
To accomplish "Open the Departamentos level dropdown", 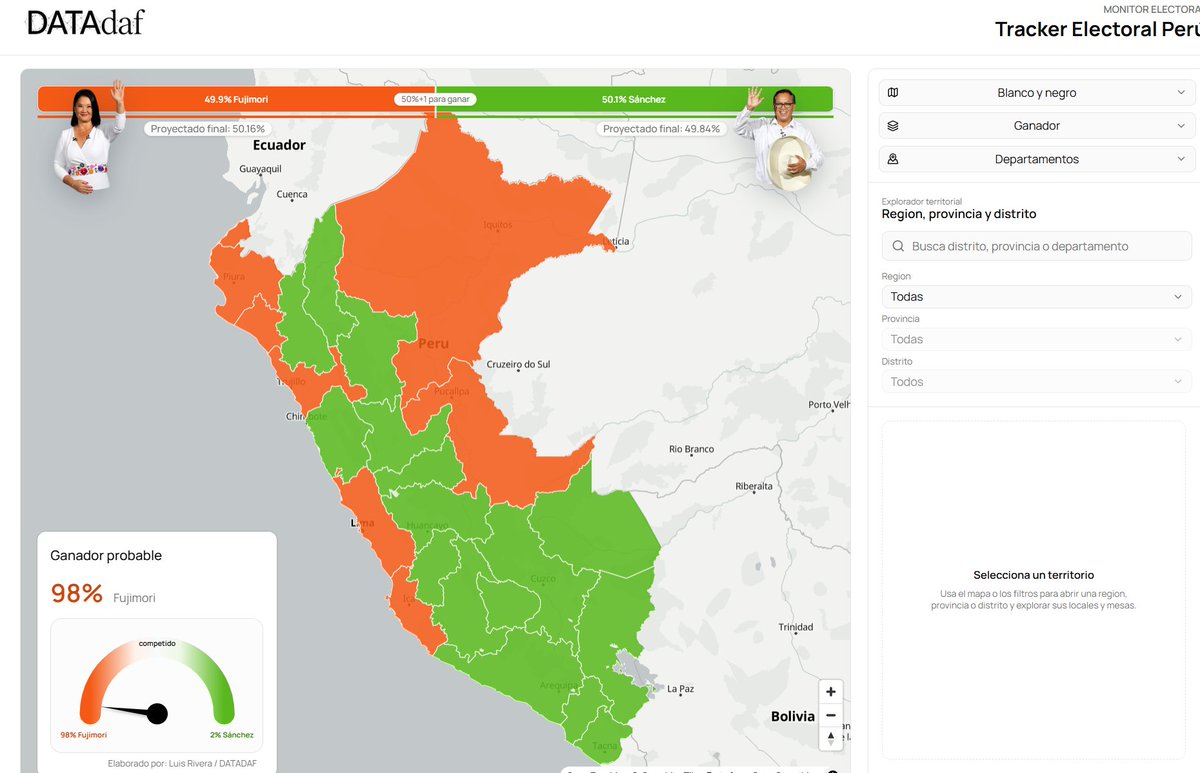I will (x=1037, y=159).
